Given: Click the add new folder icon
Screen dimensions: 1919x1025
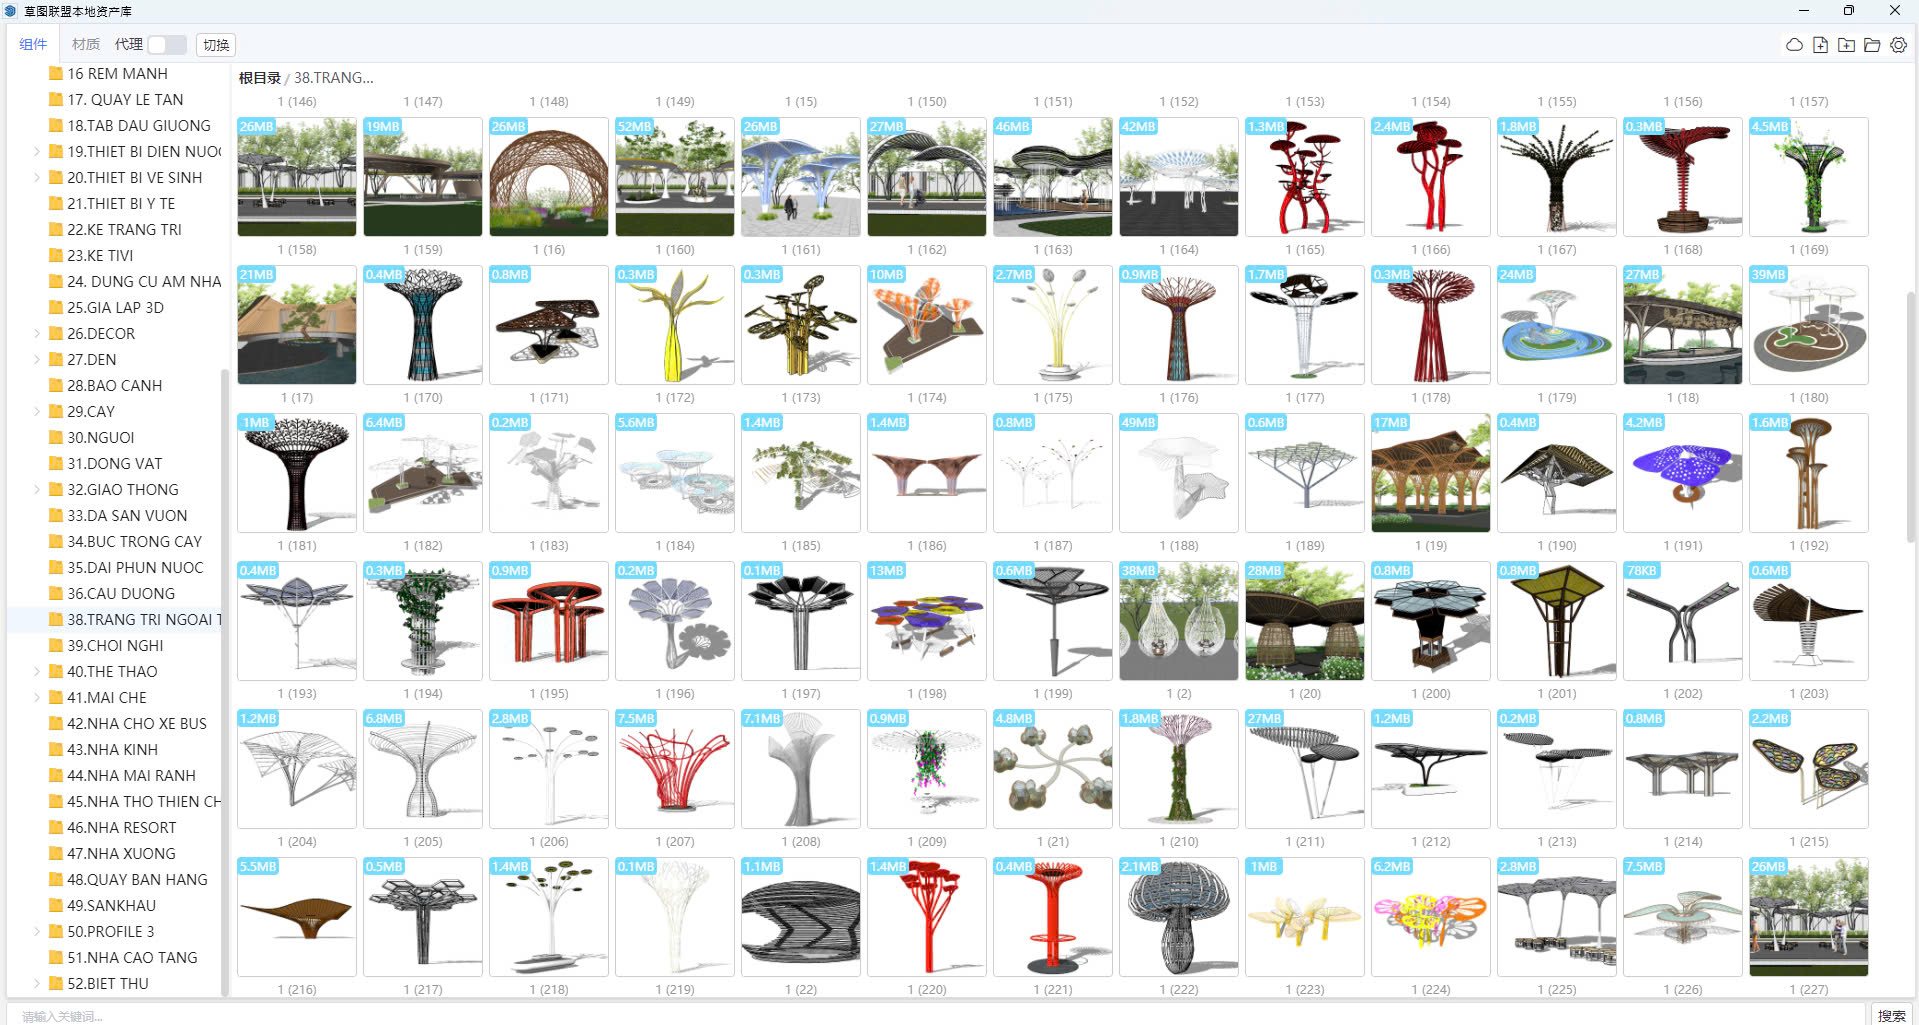Looking at the screenshot, I should (1846, 45).
